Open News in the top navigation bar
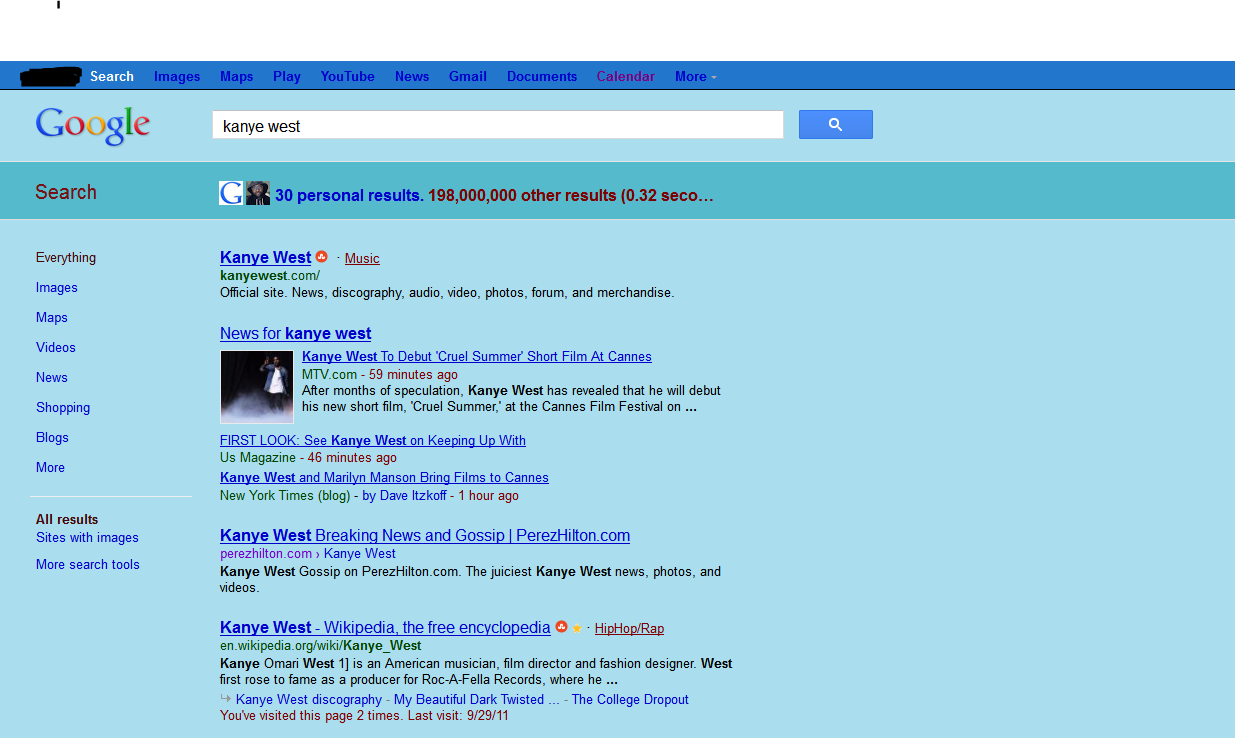1235x738 pixels. 412,76
